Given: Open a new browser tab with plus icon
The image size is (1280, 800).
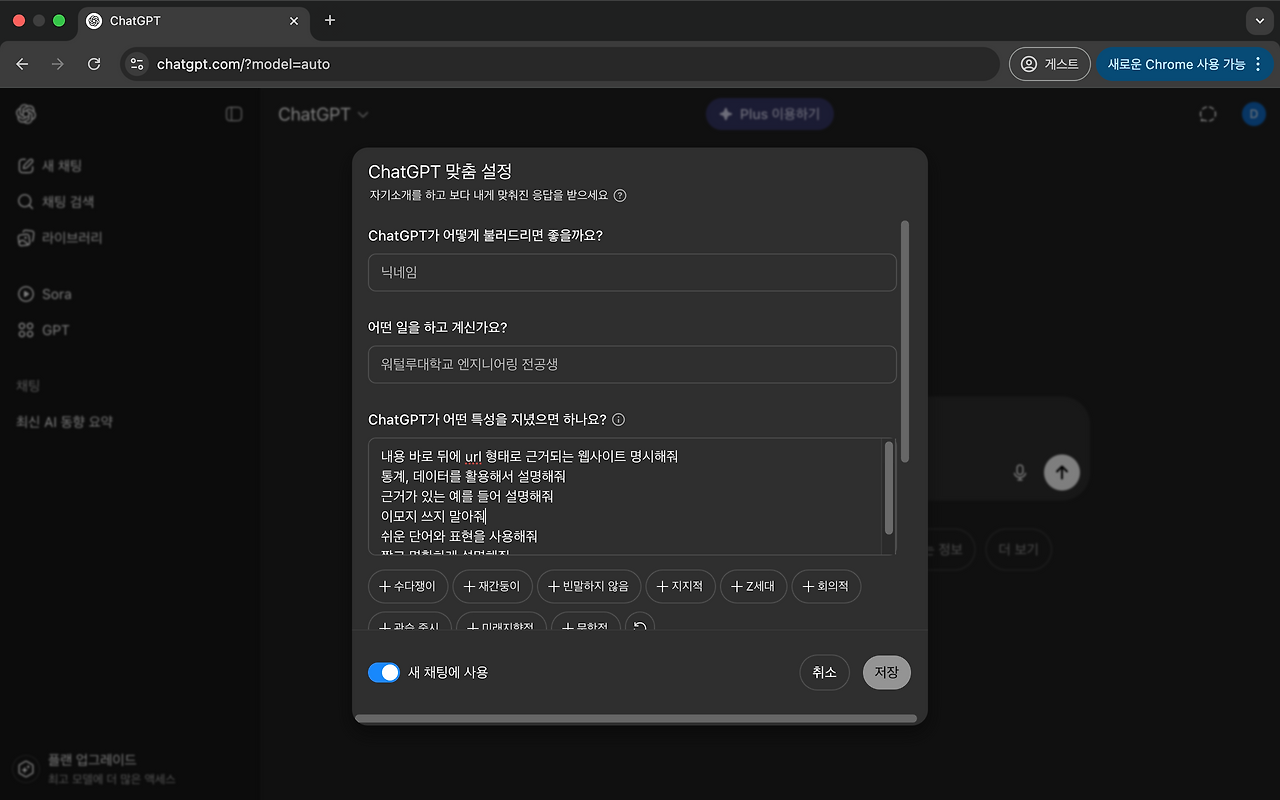Looking at the screenshot, I should [x=330, y=20].
